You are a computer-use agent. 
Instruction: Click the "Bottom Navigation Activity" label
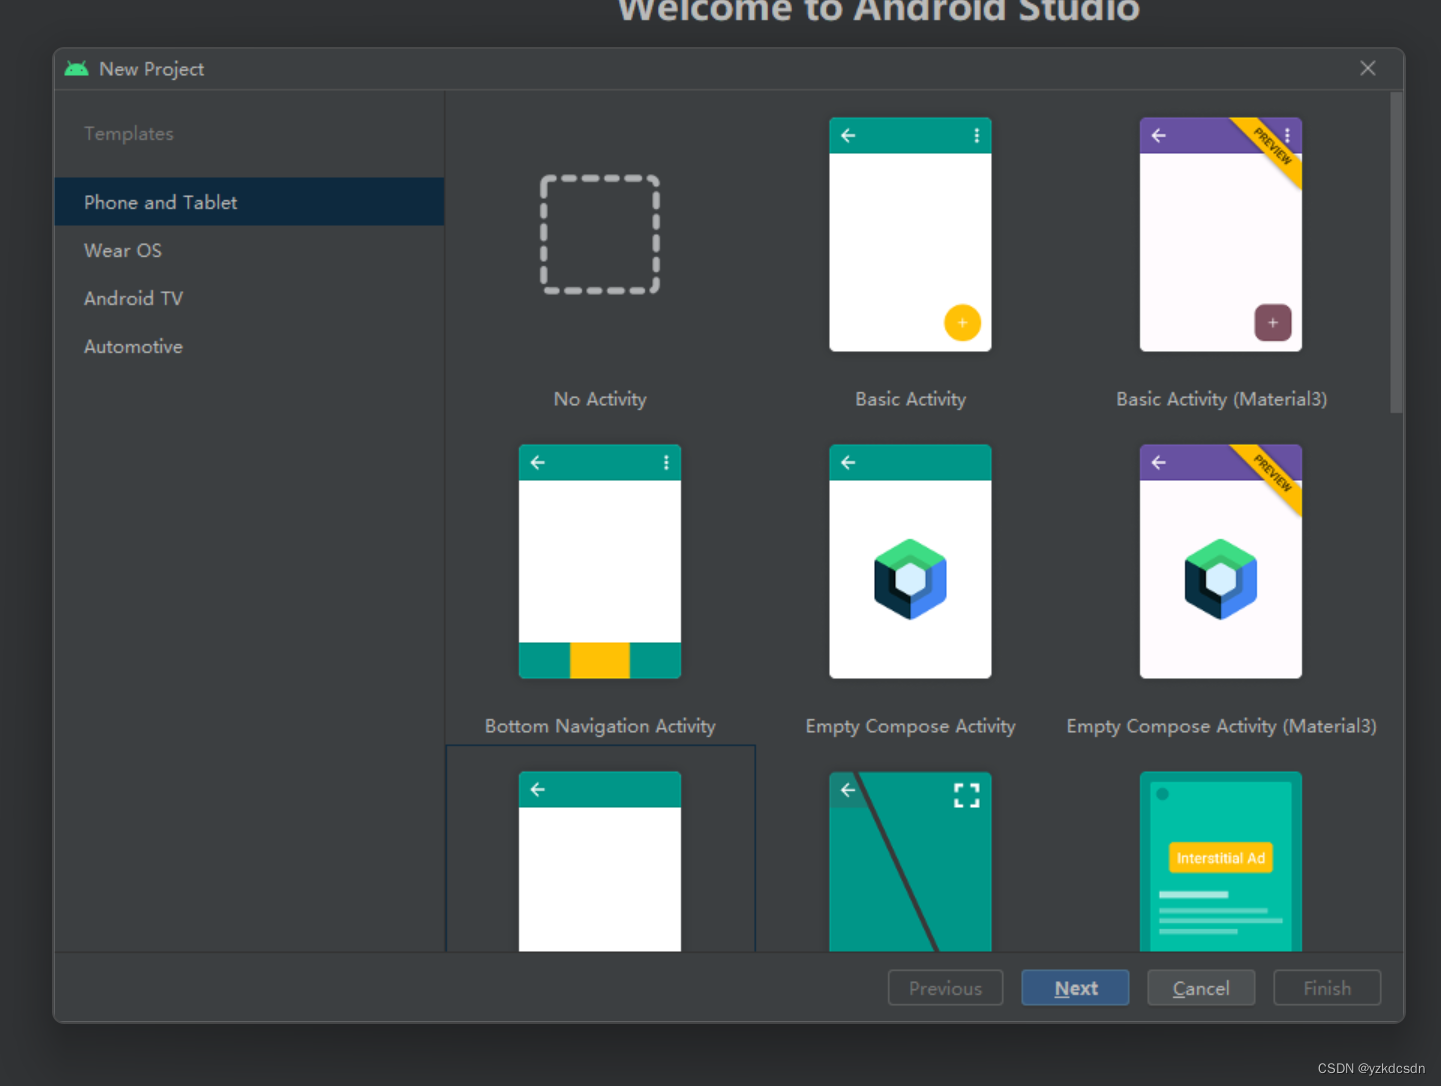pos(600,726)
